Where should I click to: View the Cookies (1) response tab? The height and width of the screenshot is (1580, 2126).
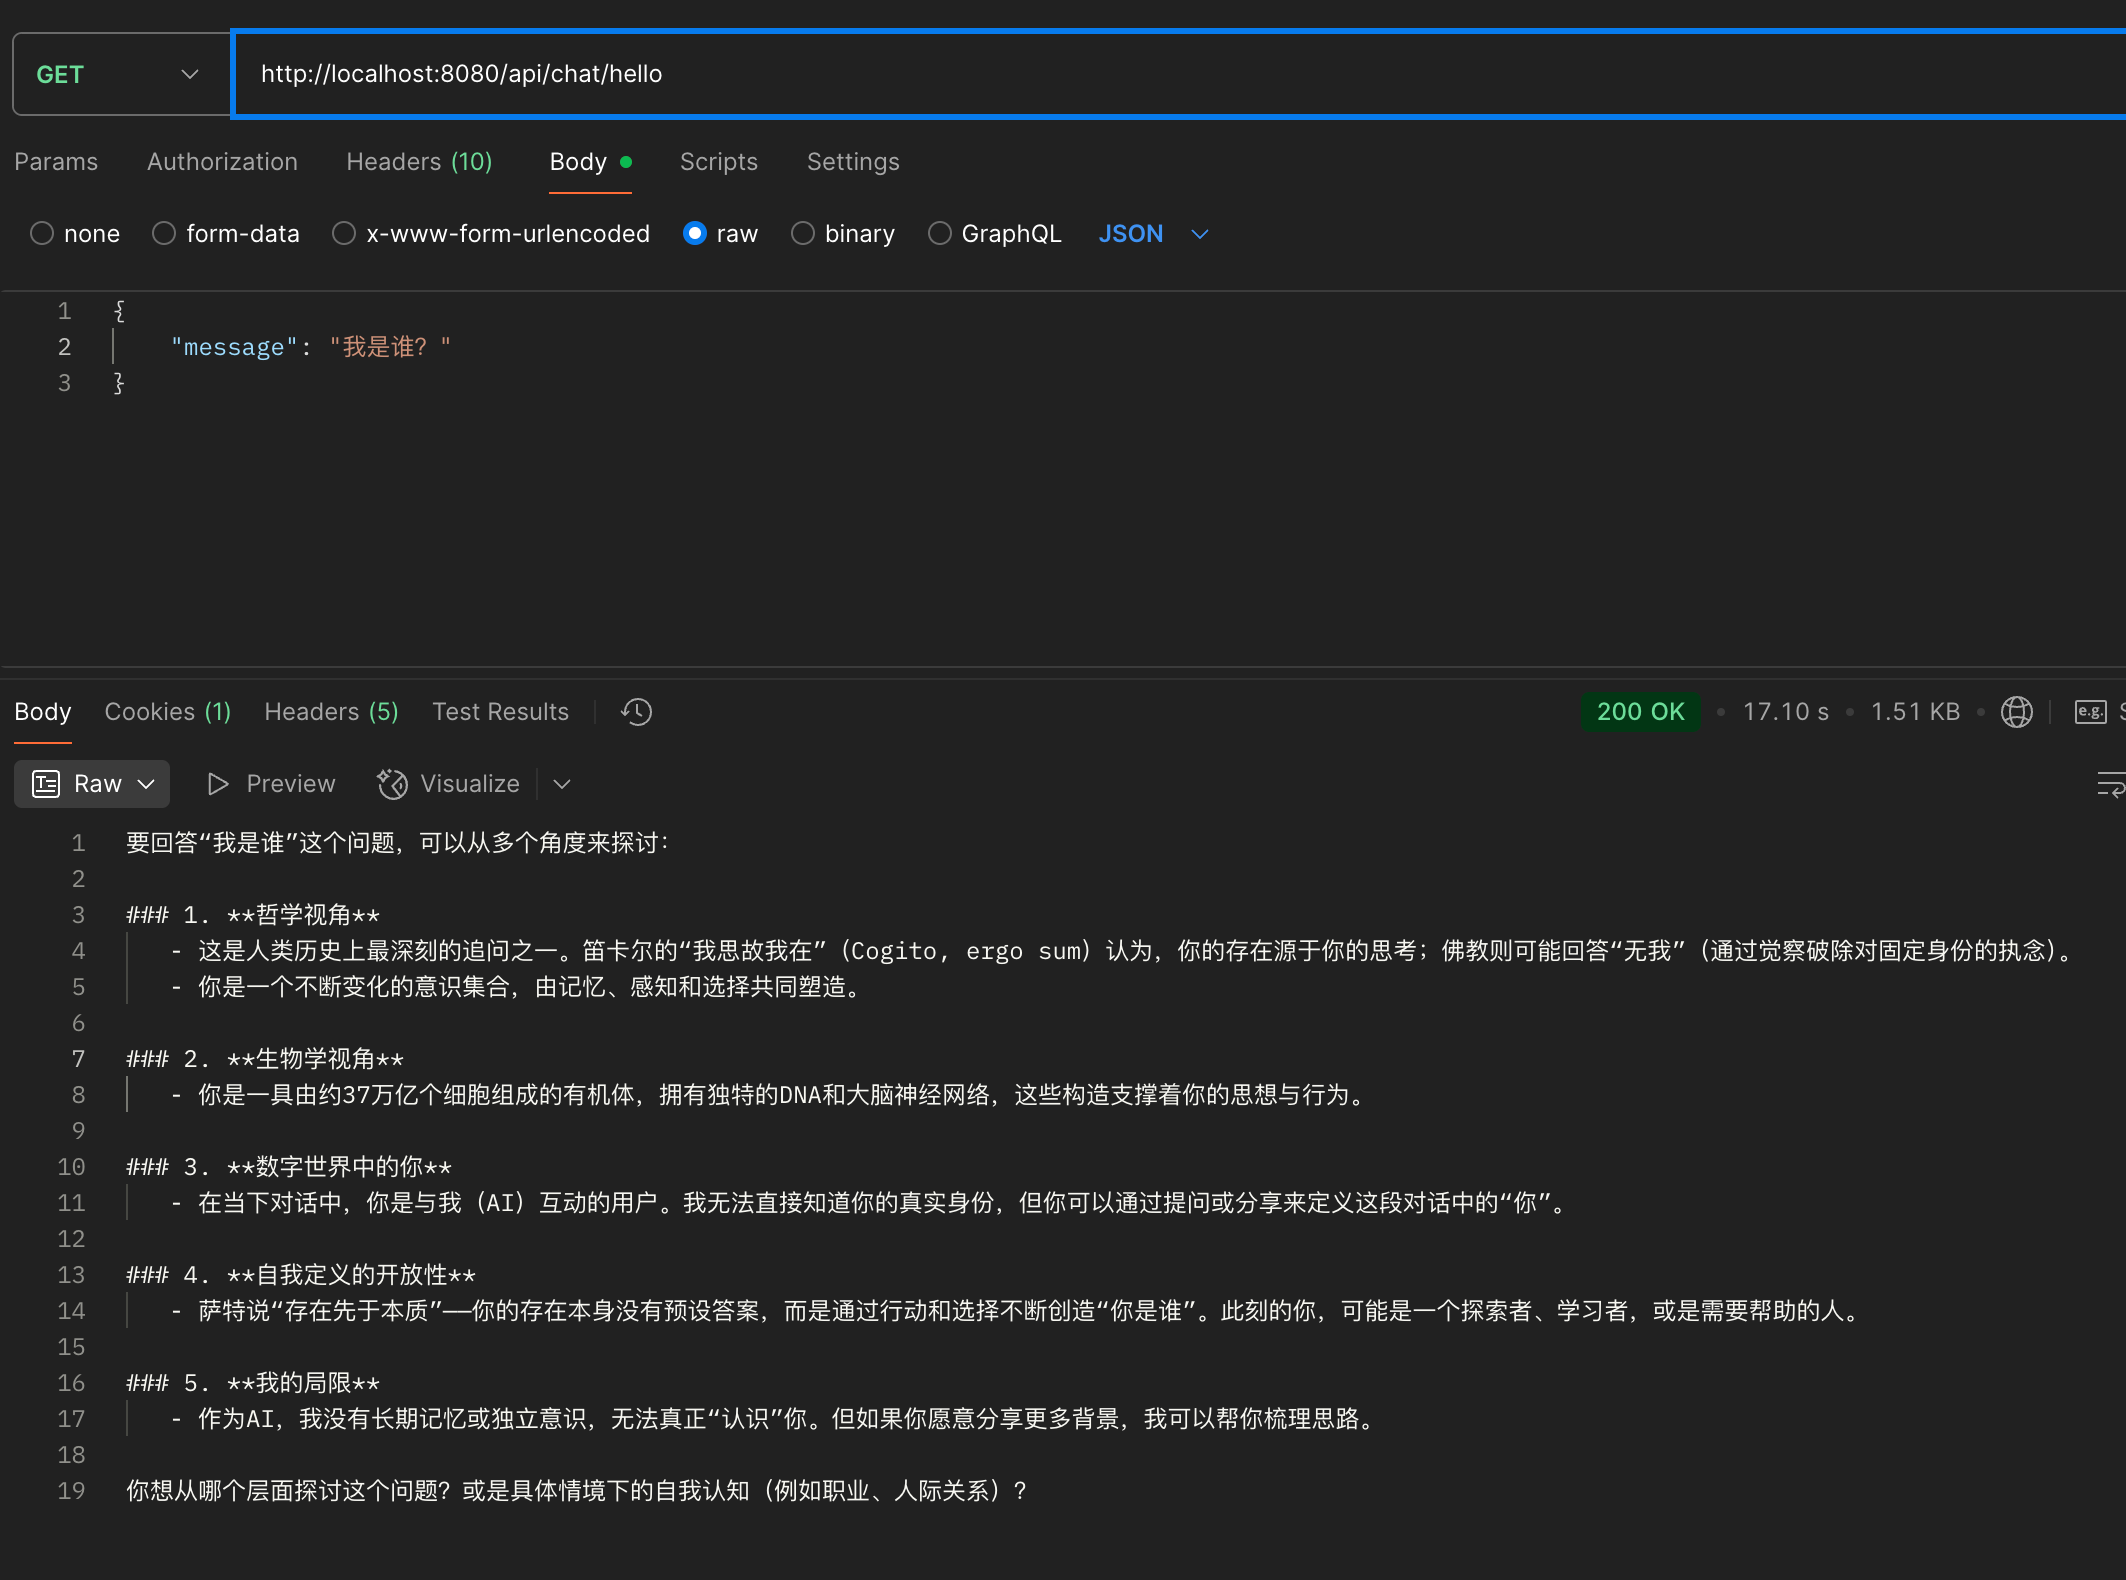[x=167, y=712]
